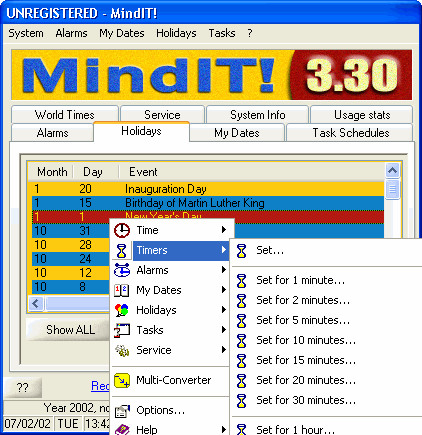Expand the My Dates submenu arrow in context menu

point(224,290)
